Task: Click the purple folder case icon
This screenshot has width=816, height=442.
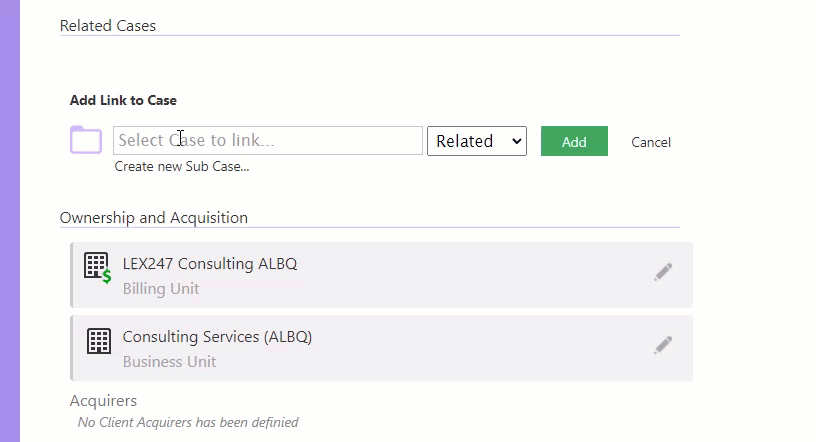Action: (x=86, y=140)
